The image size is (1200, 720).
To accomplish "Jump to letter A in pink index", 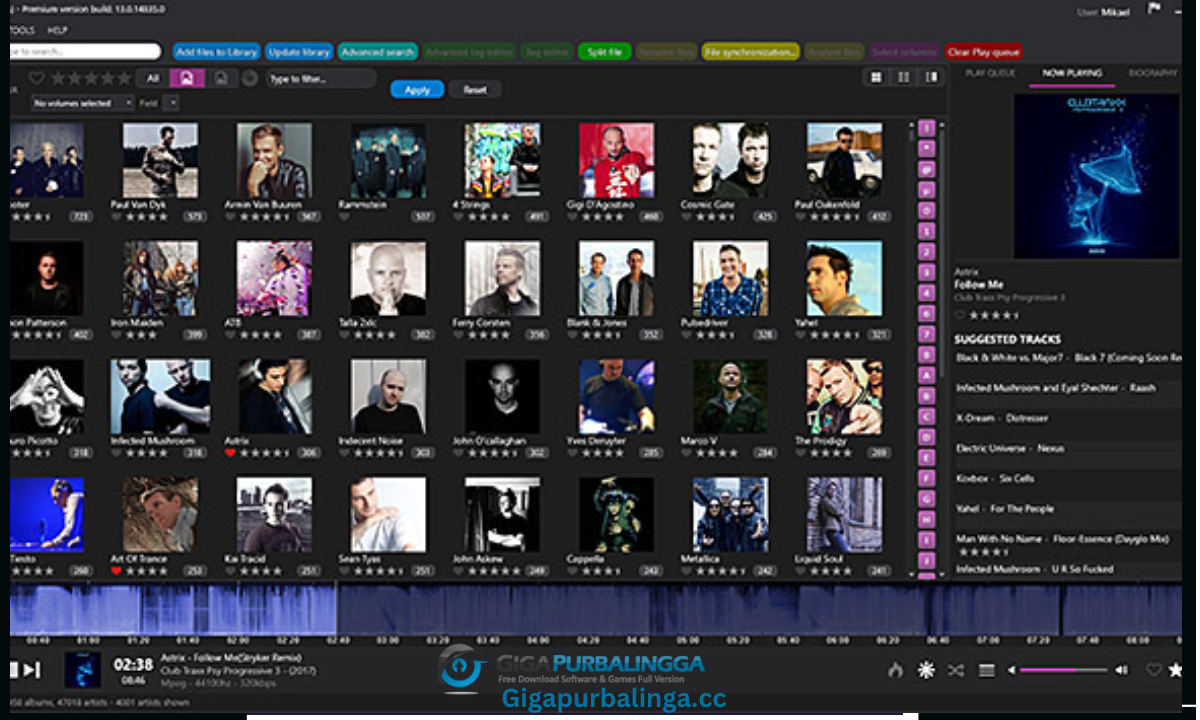I will coord(926,375).
